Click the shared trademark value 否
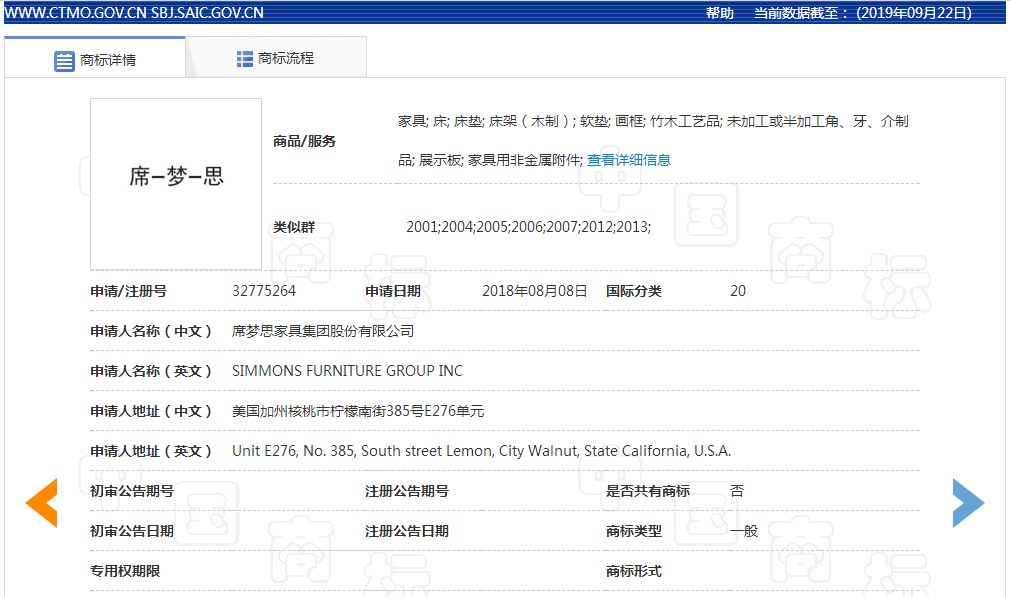 click(x=737, y=491)
